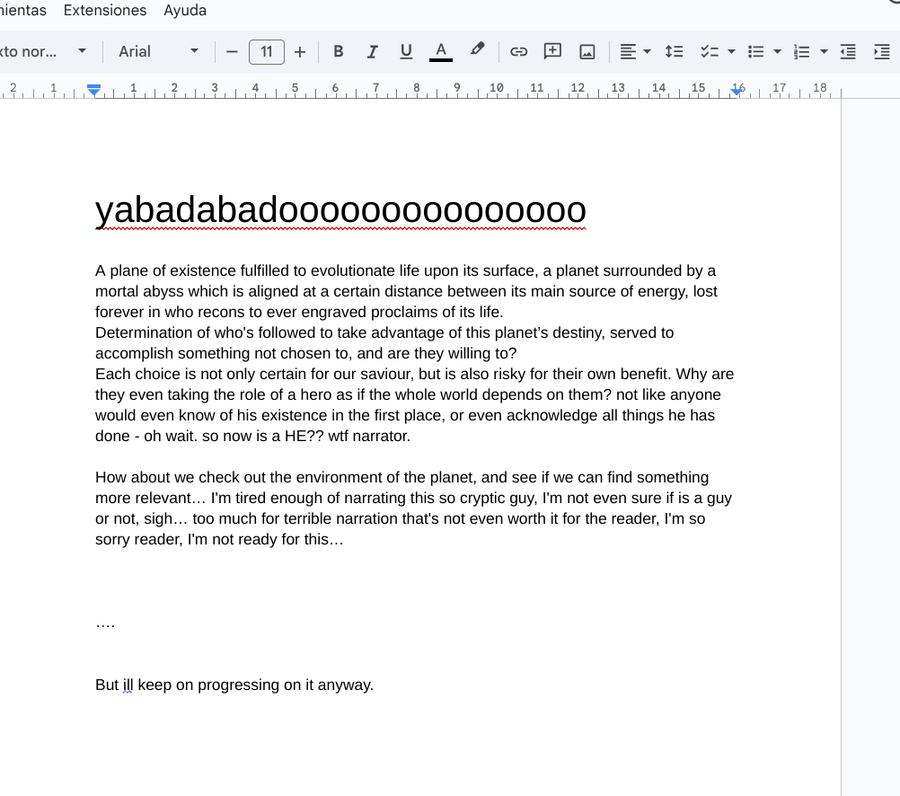Click the text 'sorry reader, I'm not ready for this…'
Image resolution: width=900 pixels, height=796 pixels.
pos(219,539)
